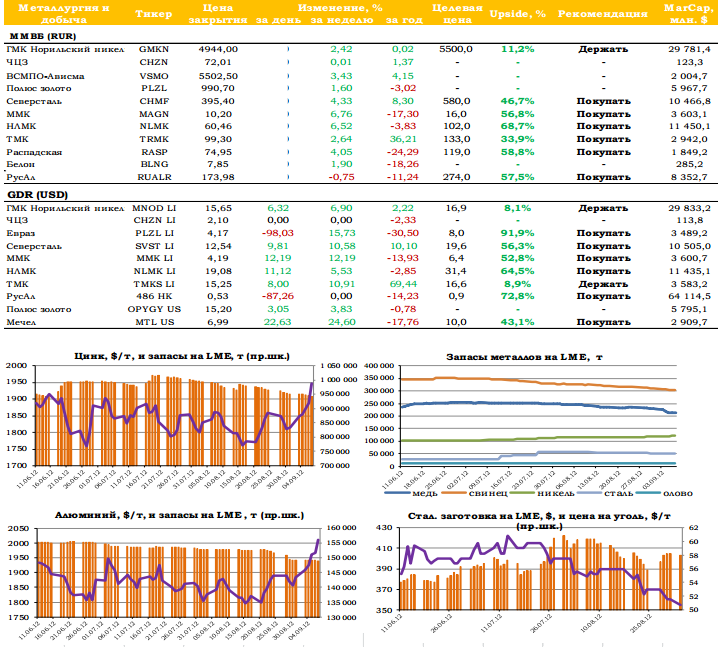Click the MAGN ticker cell
718x649 pixels.
(154, 114)
